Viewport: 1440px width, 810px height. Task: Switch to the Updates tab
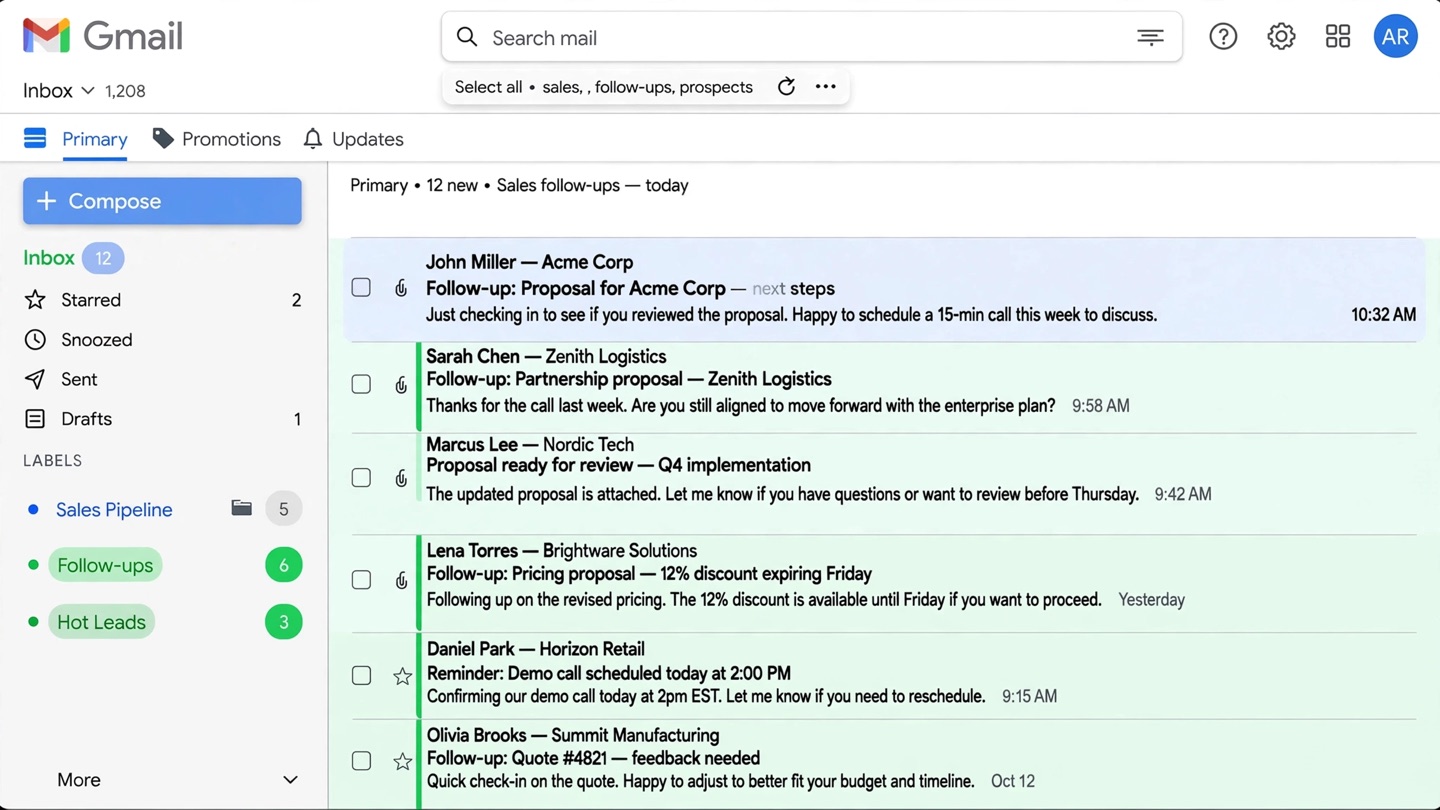(x=367, y=139)
